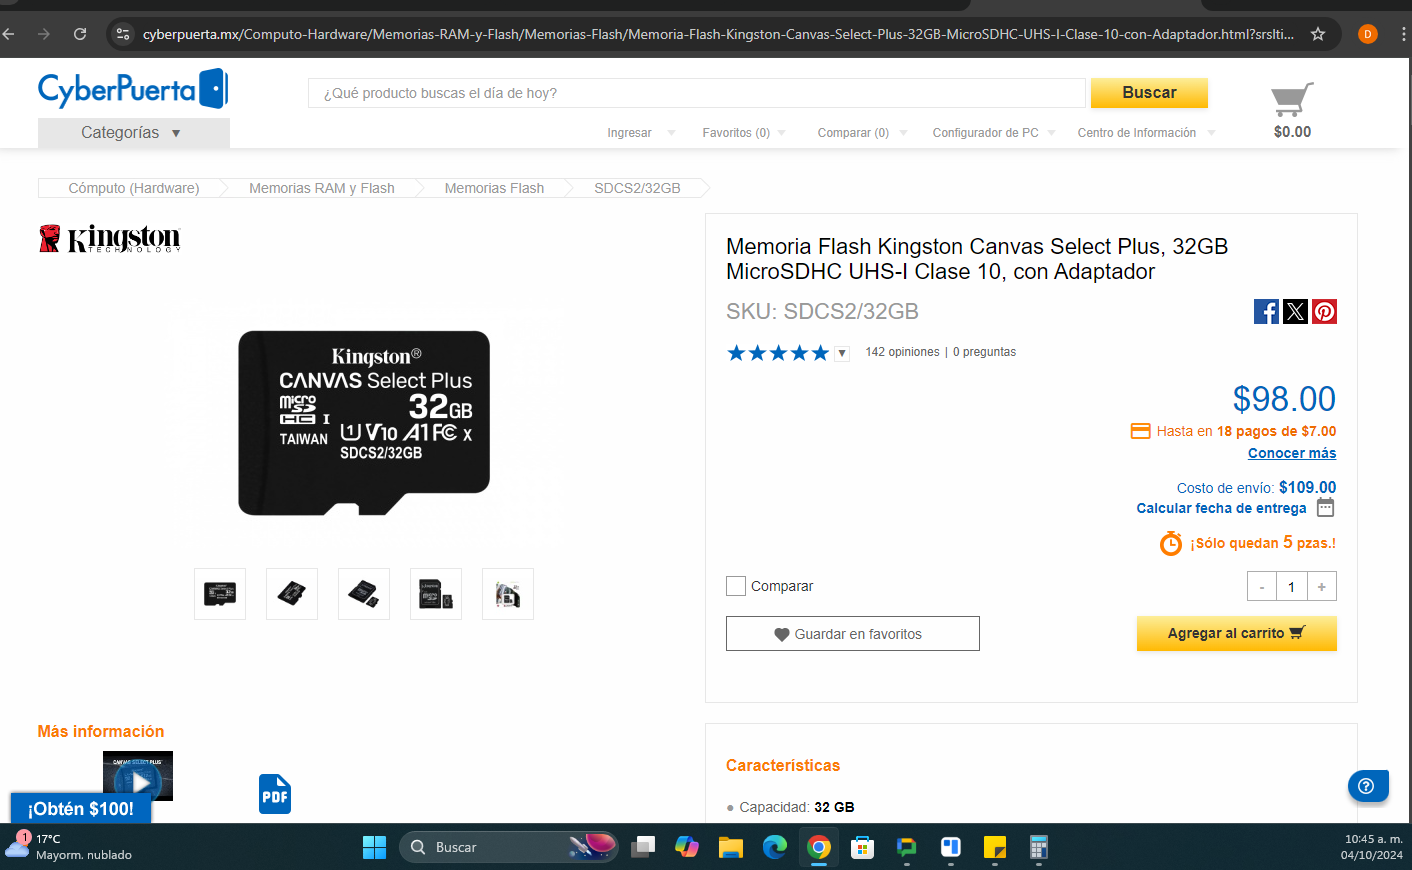This screenshot has width=1412, height=870.
Task: Open the 0 preguntas link
Action: pyautogui.click(x=984, y=352)
